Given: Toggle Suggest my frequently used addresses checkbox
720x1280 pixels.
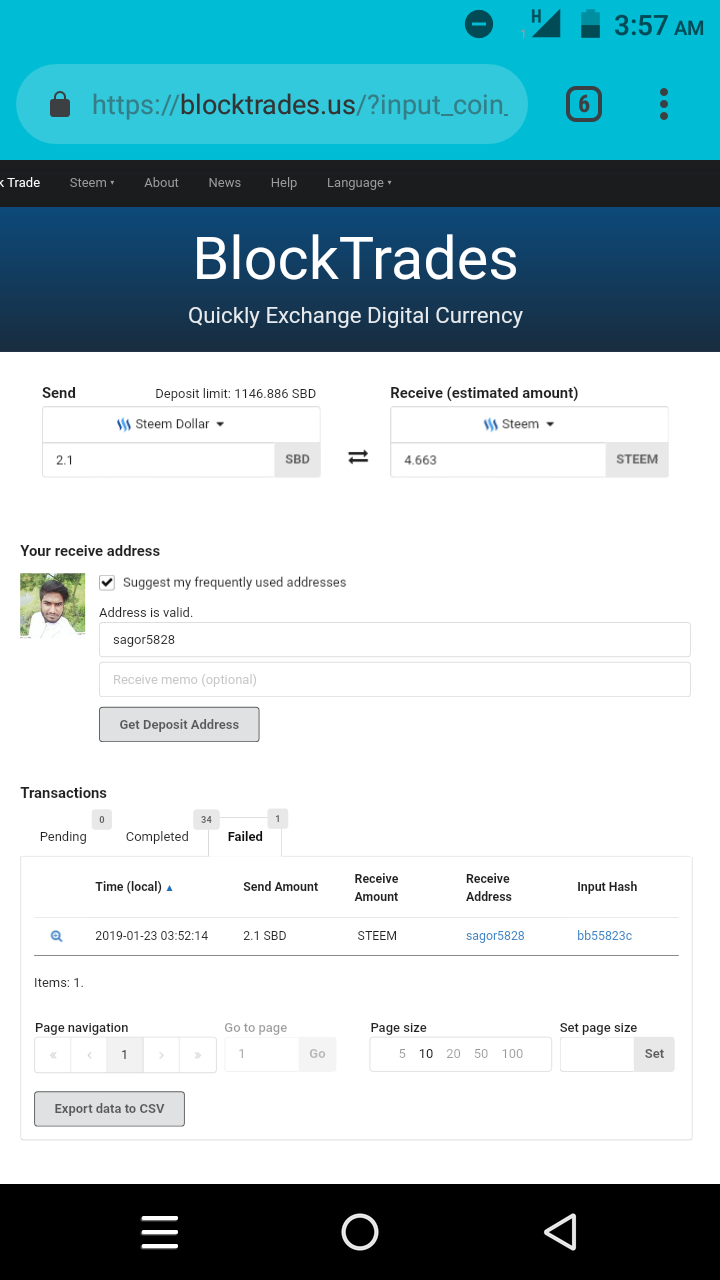Looking at the screenshot, I should [107, 582].
